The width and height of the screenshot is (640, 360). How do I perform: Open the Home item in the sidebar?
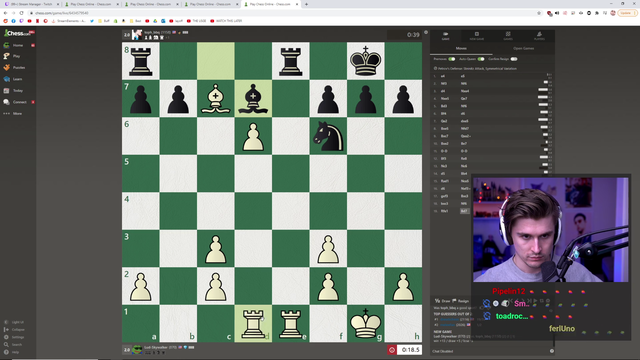(18, 45)
